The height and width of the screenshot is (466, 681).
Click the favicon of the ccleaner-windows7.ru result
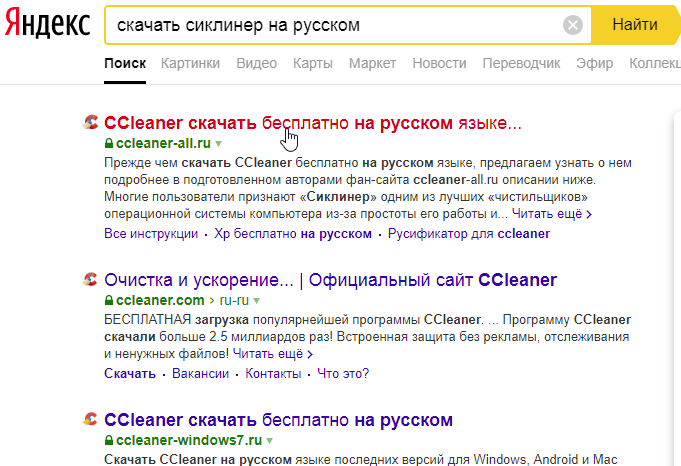point(90,419)
